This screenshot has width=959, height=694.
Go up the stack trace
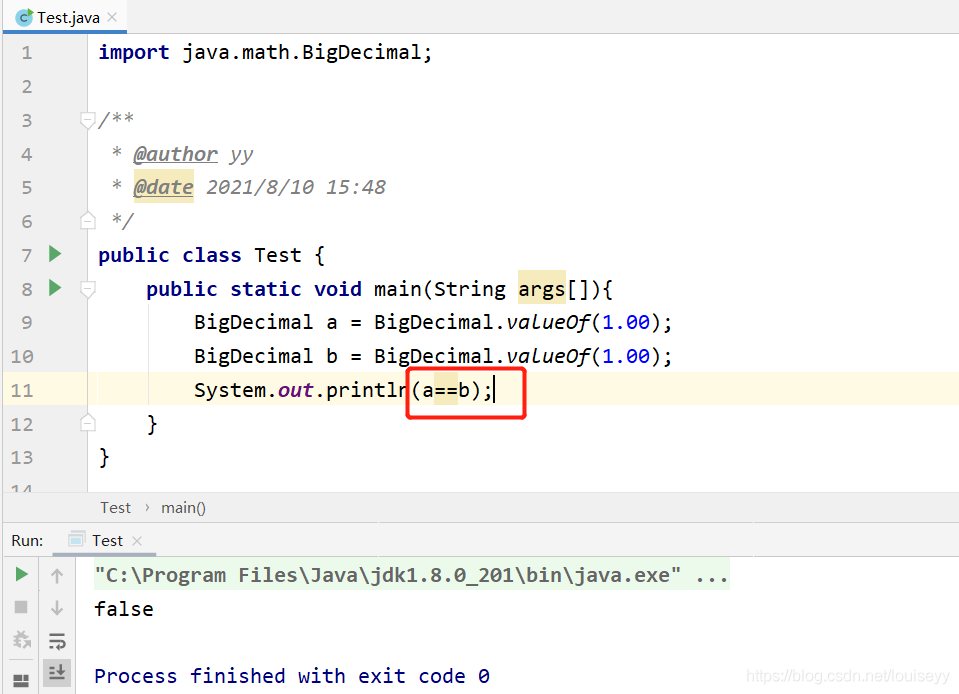[57, 575]
